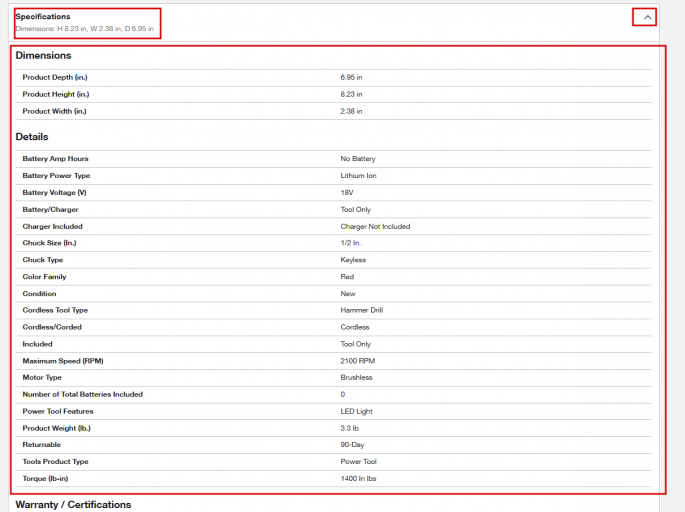Image resolution: width=685 pixels, height=512 pixels.
Task: Click the Keyless value
Action: [x=353, y=260]
